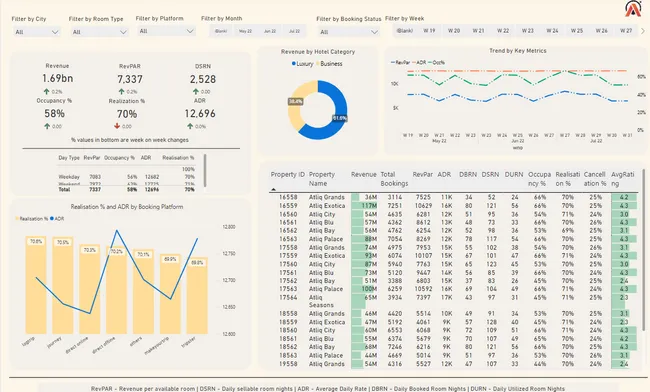Select week W 25 slicer tile

(x=577, y=31)
